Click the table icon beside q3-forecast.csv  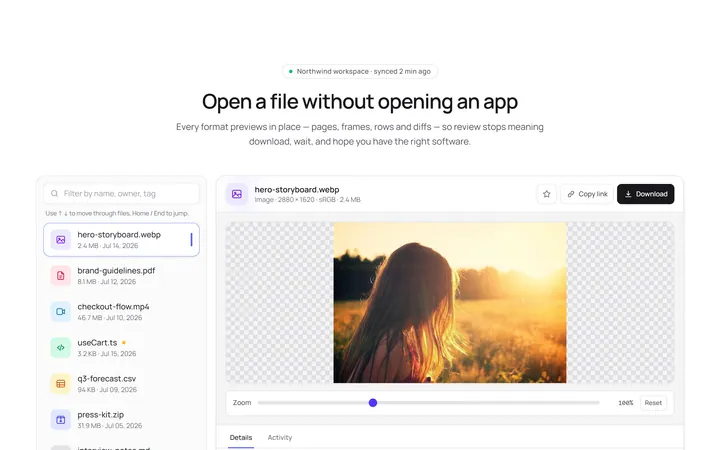click(x=61, y=384)
